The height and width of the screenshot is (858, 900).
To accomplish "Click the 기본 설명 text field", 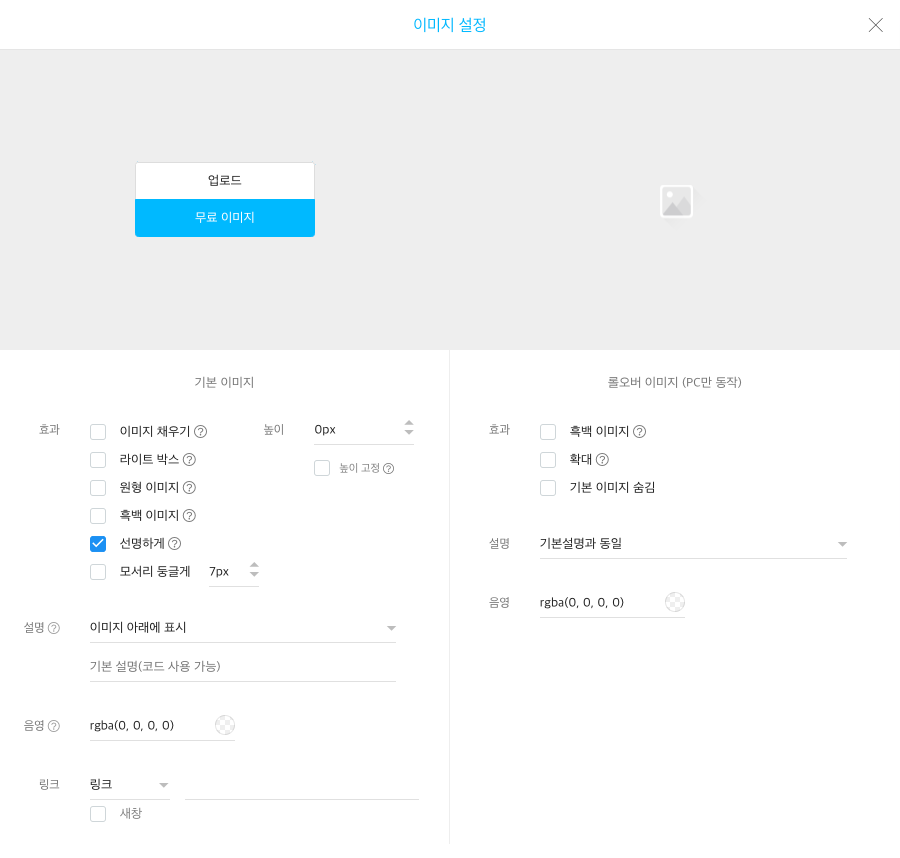I will click(x=243, y=667).
